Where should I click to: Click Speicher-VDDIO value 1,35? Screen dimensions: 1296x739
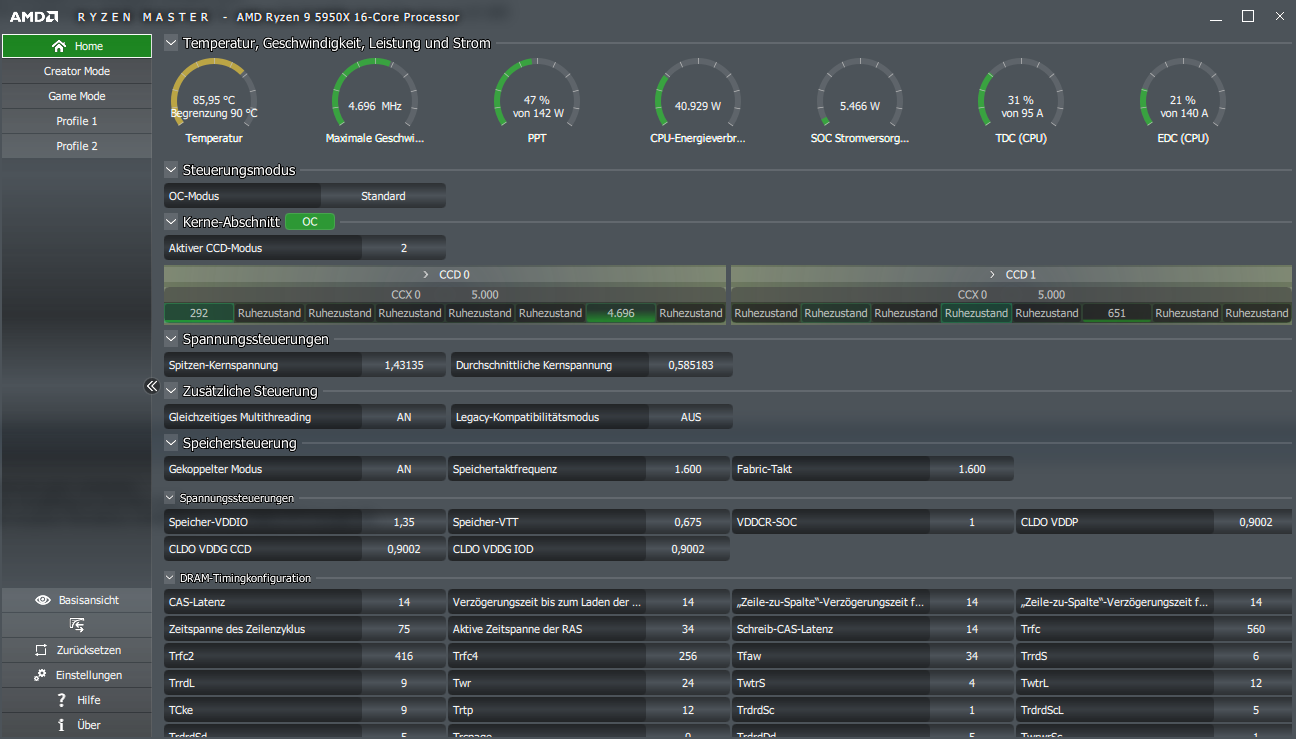pos(404,522)
